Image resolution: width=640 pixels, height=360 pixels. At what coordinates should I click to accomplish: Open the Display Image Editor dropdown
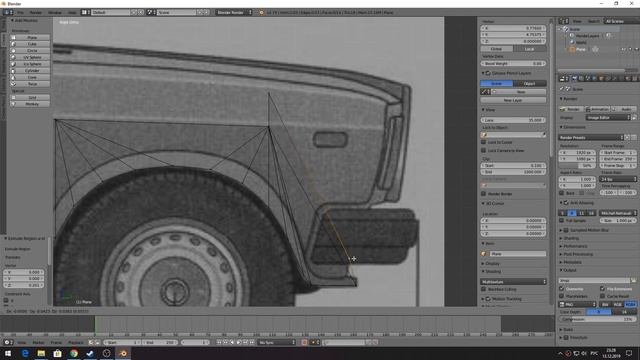(x=609, y=118)
